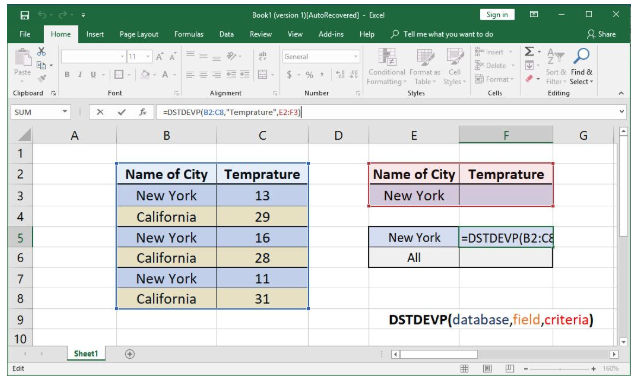Viewport: 638px width, 380px height.
Task: Click the zoom slider in status bar
Action: 560,369
